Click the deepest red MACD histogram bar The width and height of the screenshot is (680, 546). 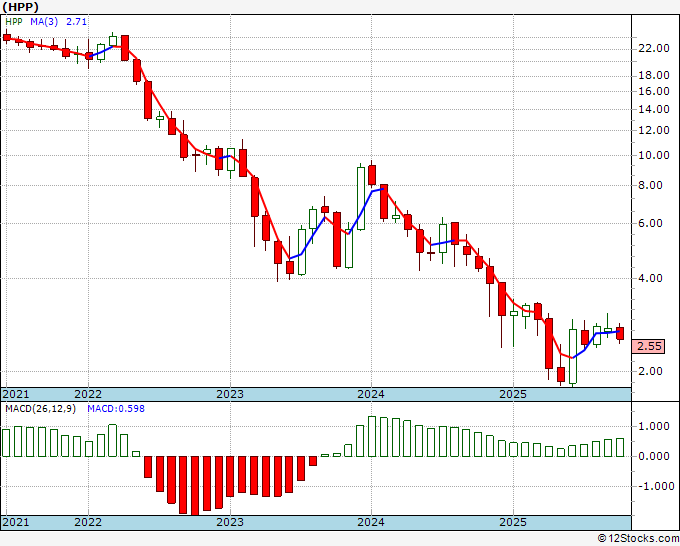(x=195, y=486)
